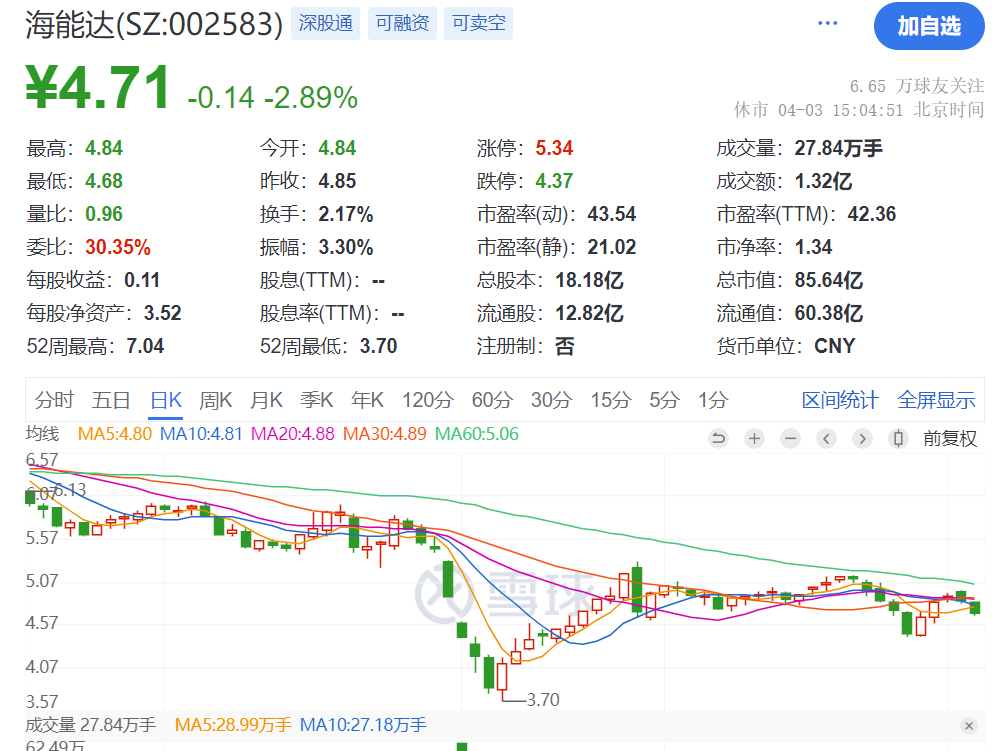This screenshot has width=997, height=751.
Task: Click the MA20:4.88 indicator label
Action: (x=292, y=434)
